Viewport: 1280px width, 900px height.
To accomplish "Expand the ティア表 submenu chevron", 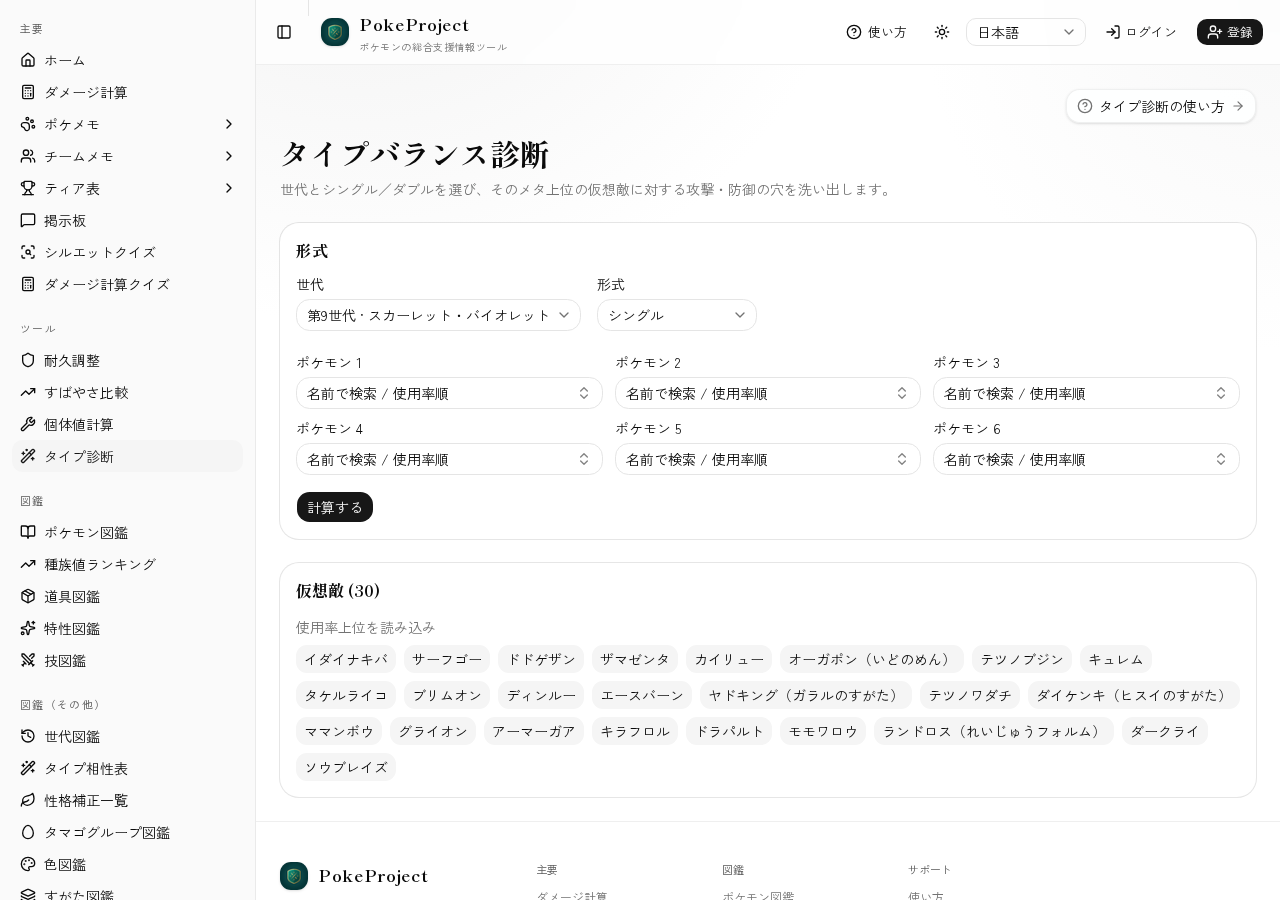I will [x=228, y=188].
